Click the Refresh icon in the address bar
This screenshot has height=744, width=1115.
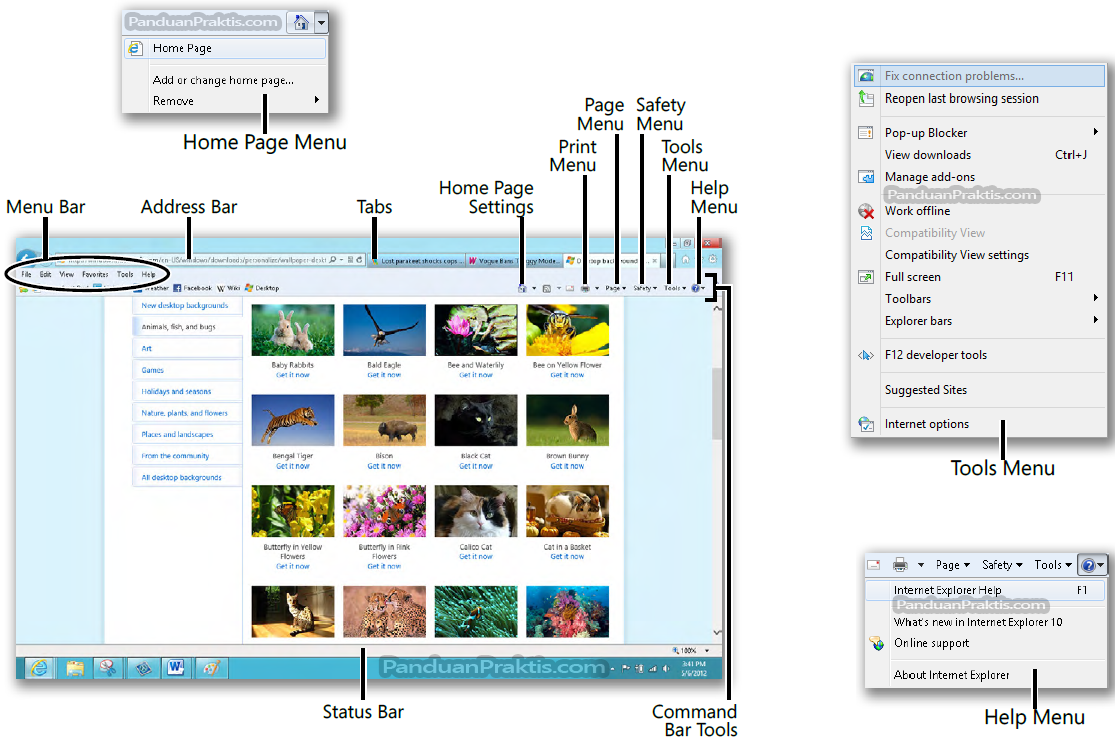[x=358, y=258]
